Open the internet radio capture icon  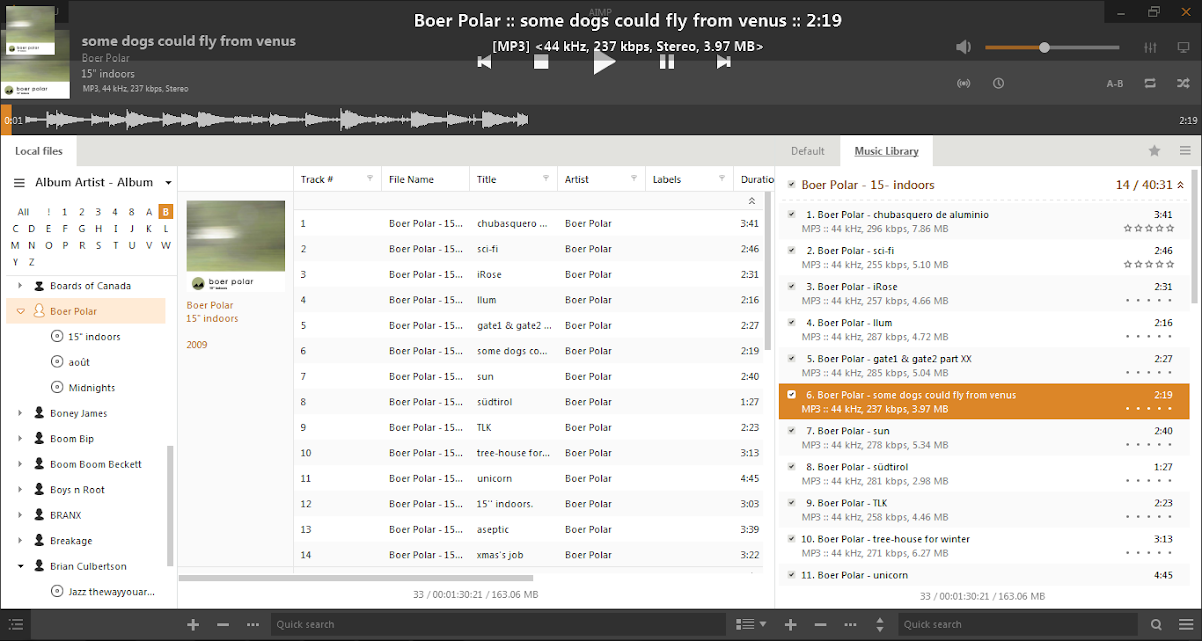[964, 83]
